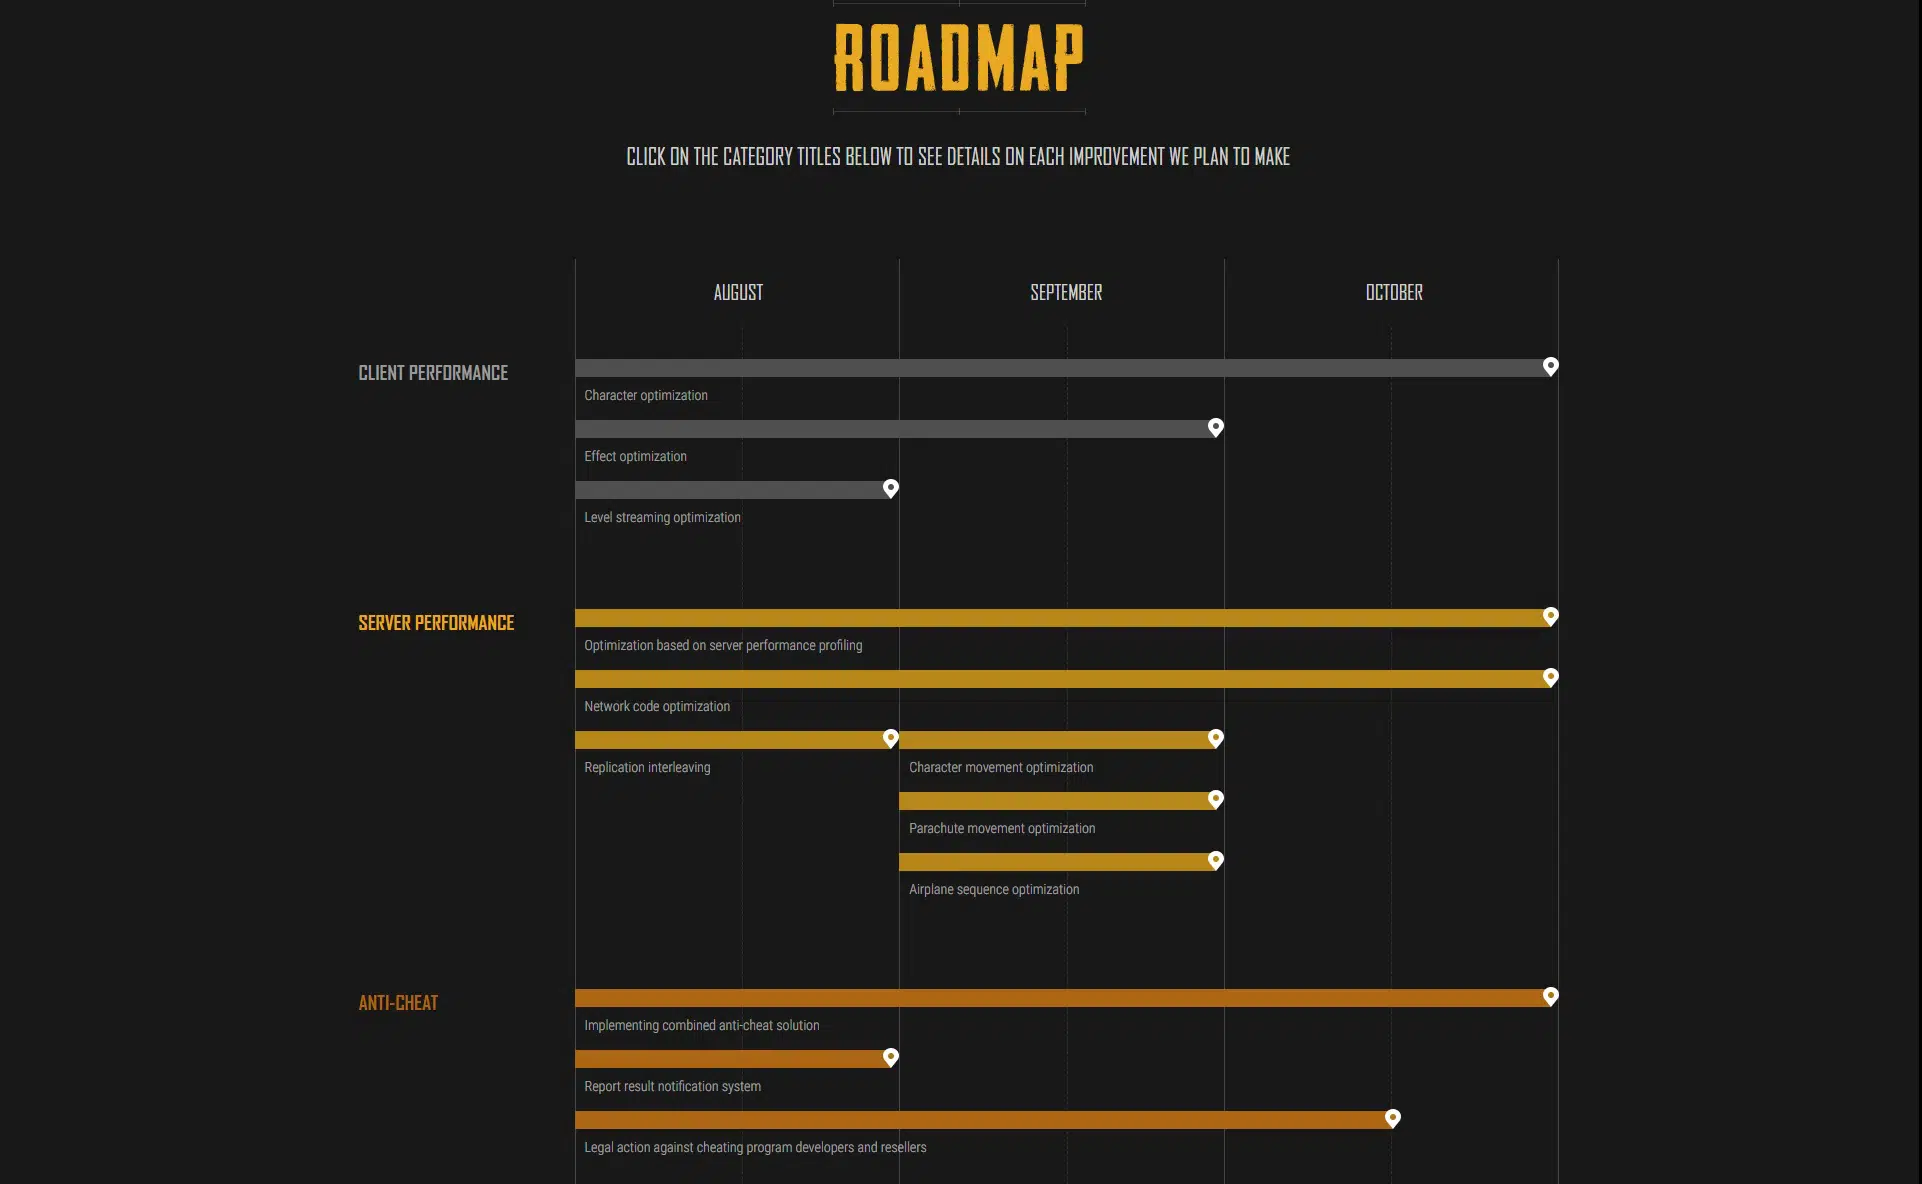Click the September column header
Screen dimensions: 1922x1184
(x=1066, y=293)
